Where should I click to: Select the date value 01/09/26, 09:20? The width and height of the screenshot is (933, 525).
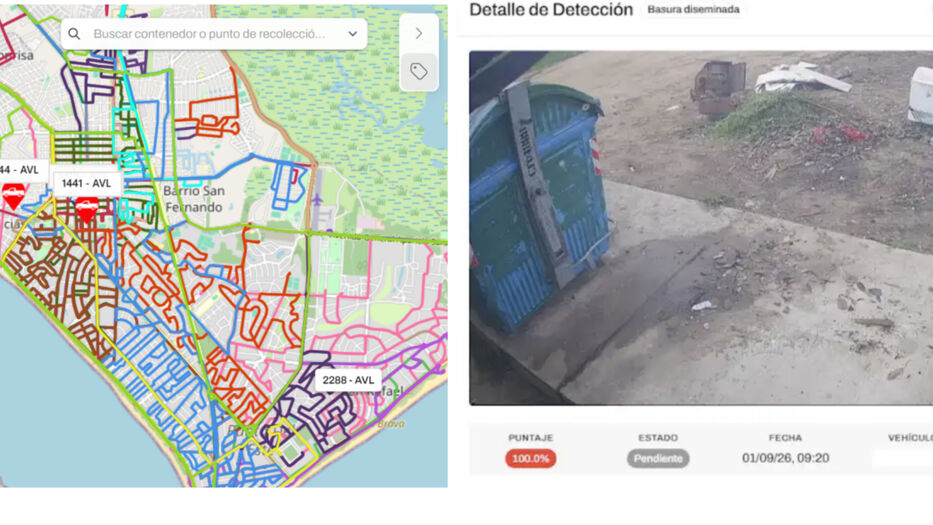(x=785, y=458)
